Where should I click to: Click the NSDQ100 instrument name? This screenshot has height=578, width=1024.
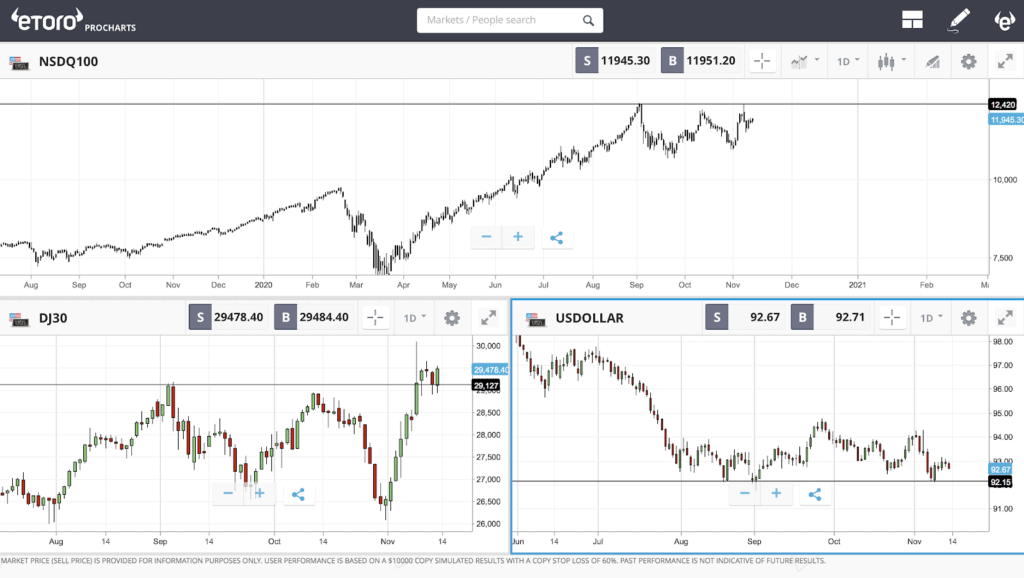point(69,61)
